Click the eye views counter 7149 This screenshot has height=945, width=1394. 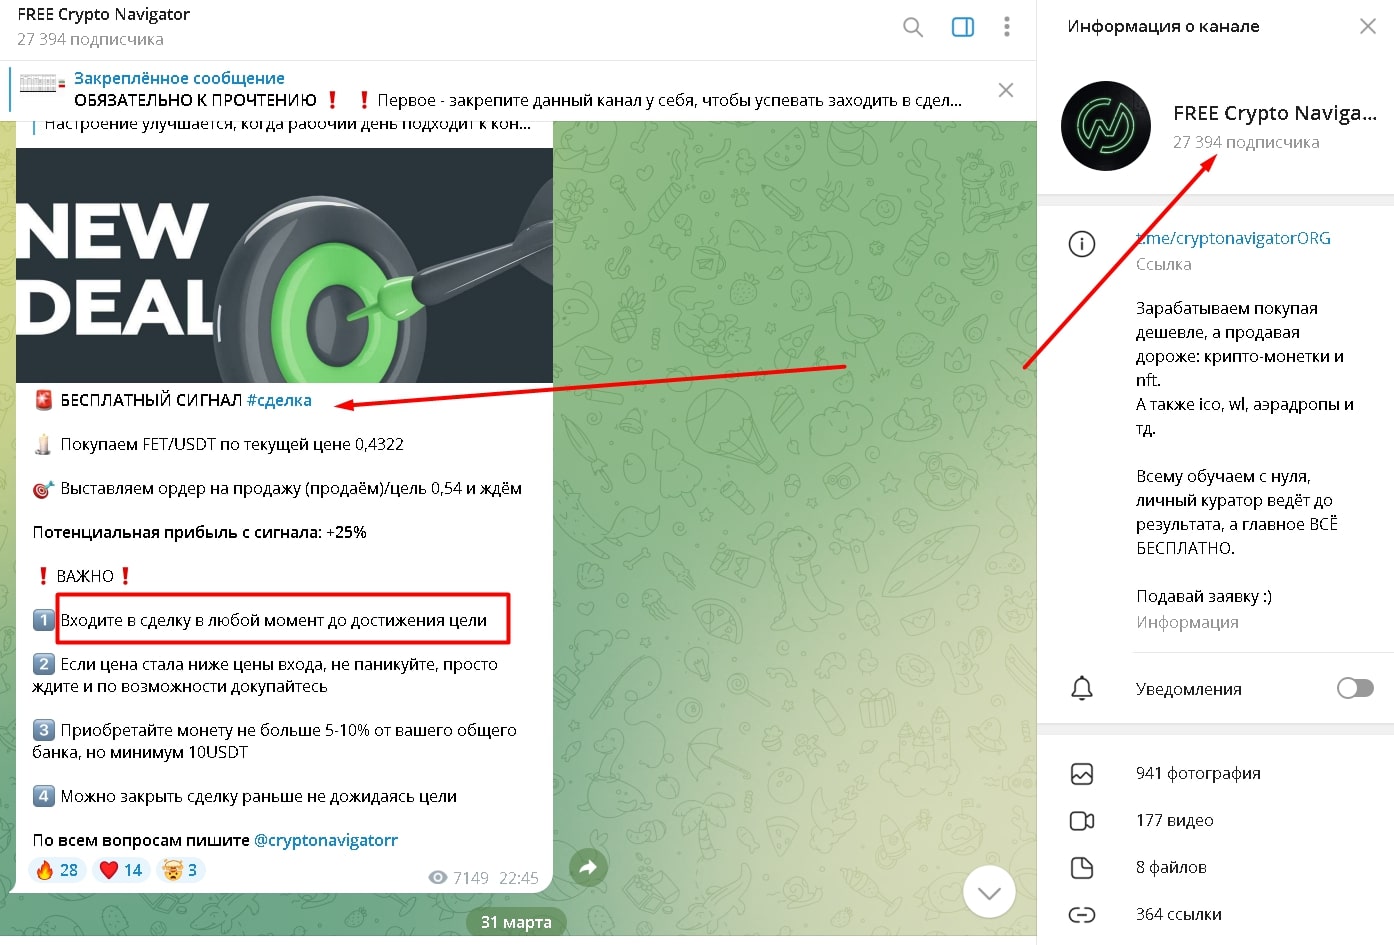[459, 878]
